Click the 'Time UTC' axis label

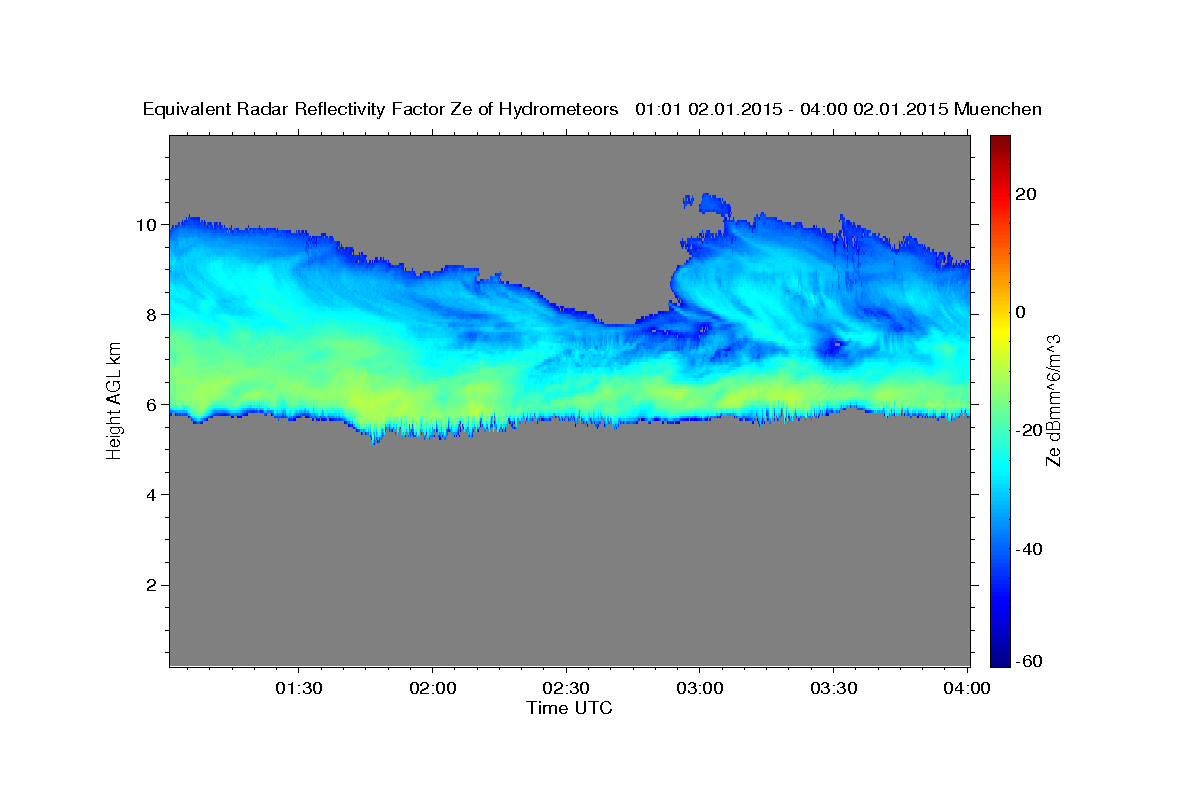click(x=569, y=709)
